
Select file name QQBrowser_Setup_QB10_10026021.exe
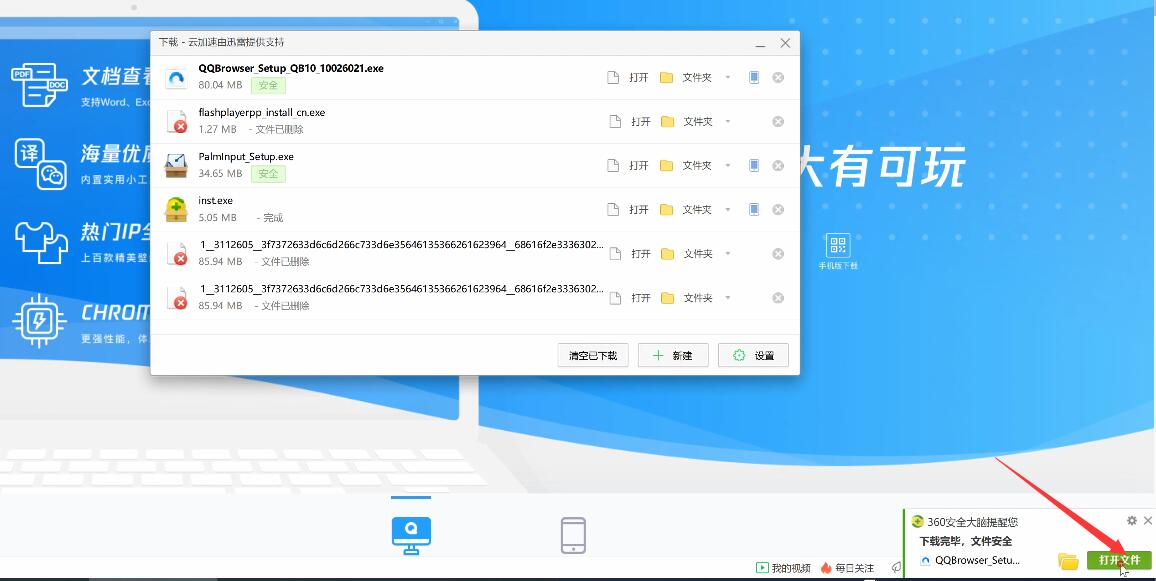click(290, 69)
